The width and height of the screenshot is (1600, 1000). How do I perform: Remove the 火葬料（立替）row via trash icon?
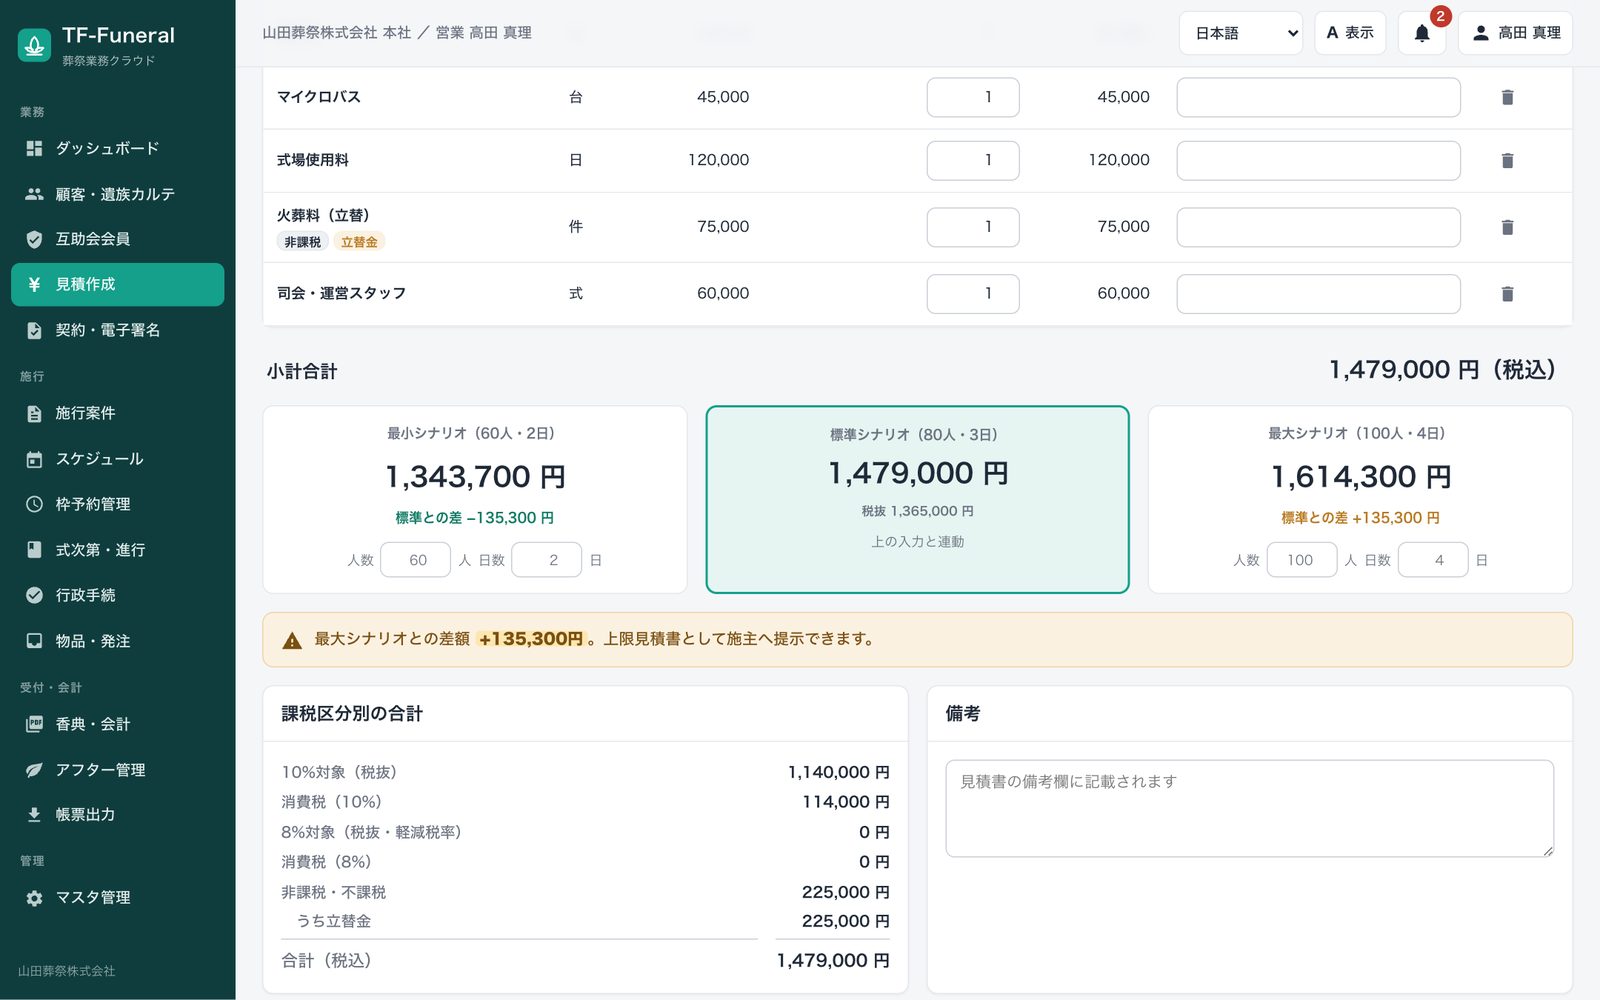coord(1507,227)
